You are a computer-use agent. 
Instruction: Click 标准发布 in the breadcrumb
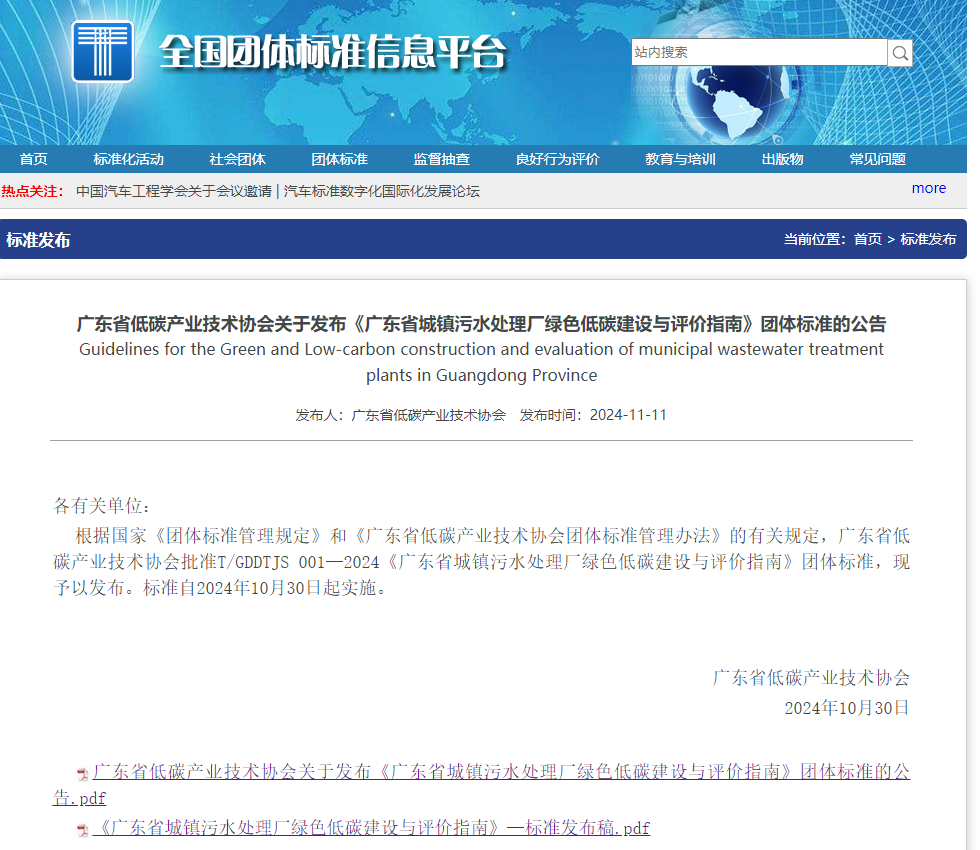click(x=928, y=239)
